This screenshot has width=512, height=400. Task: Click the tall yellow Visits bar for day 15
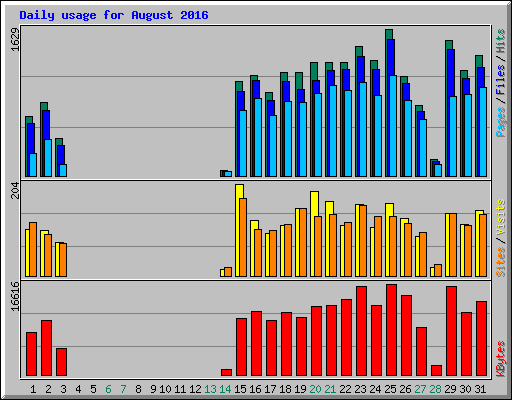click(238, 230)
